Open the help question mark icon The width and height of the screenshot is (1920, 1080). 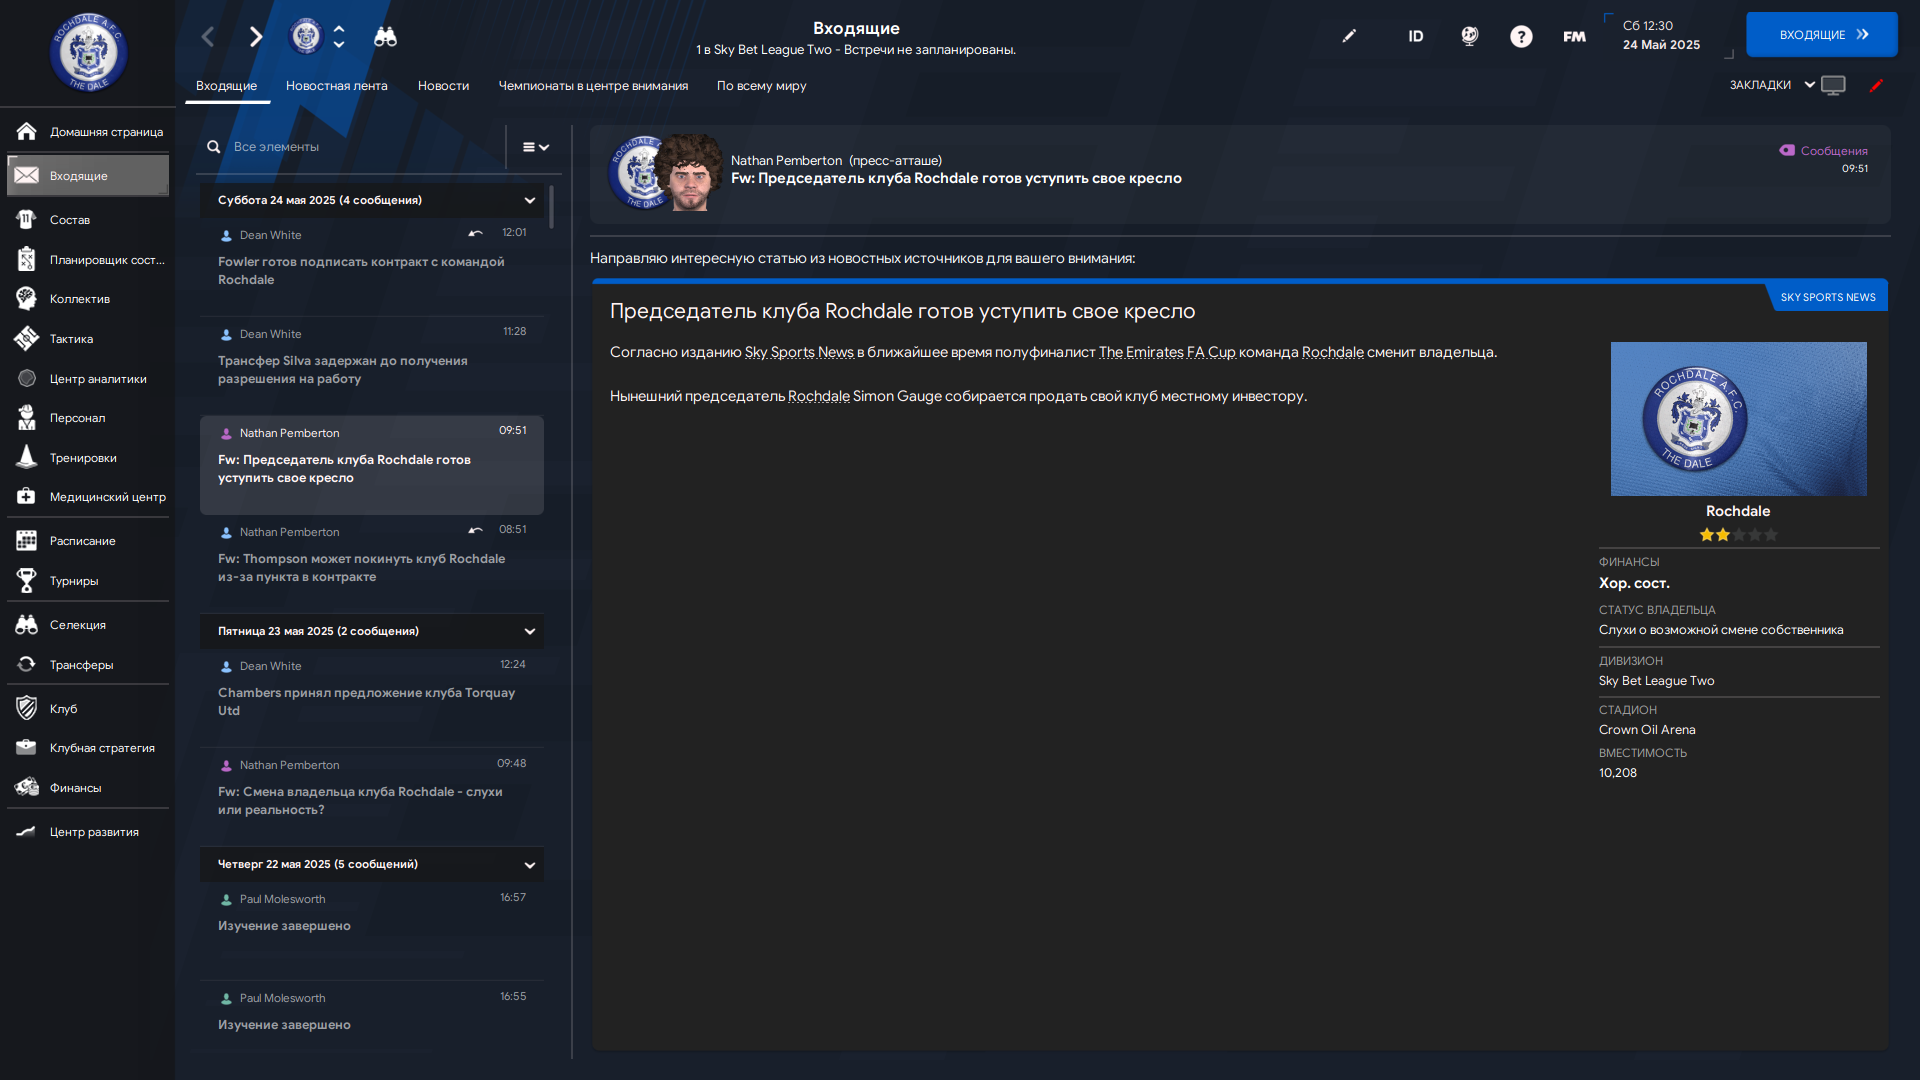coord(1521,37)
